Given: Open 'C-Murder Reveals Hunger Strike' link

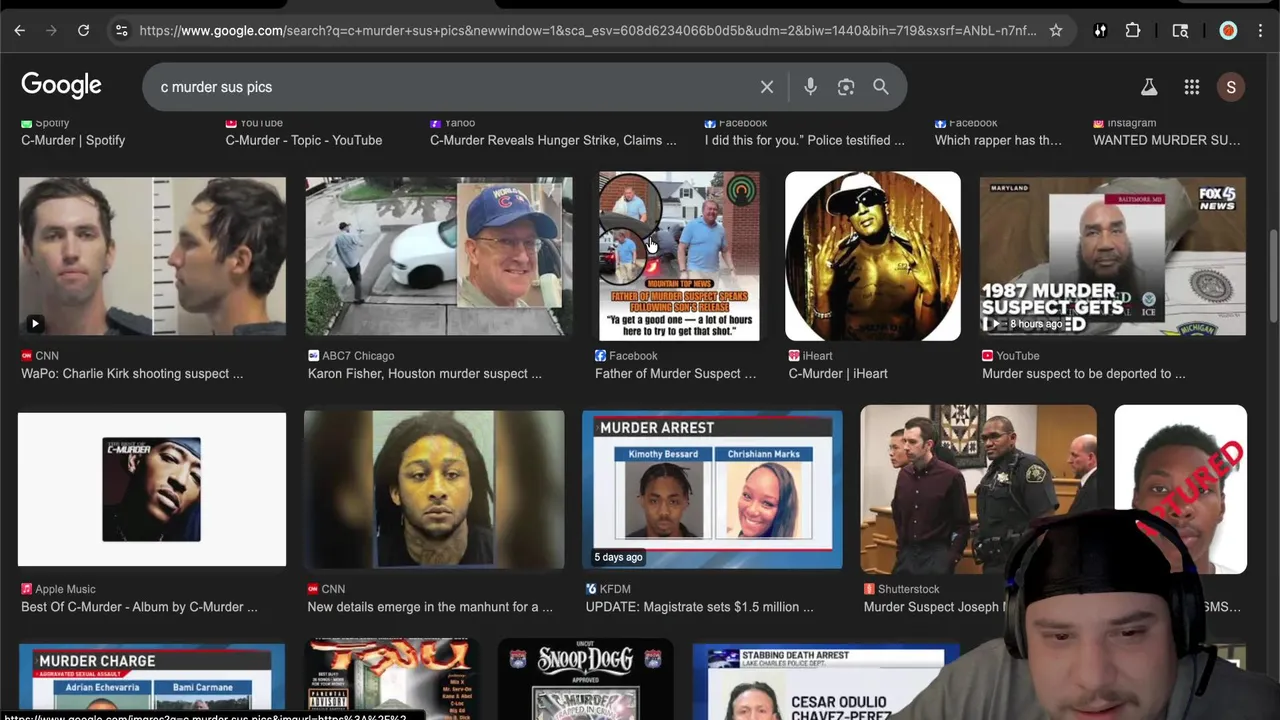Looking at the screenshot, I should [x=553, y=140].
